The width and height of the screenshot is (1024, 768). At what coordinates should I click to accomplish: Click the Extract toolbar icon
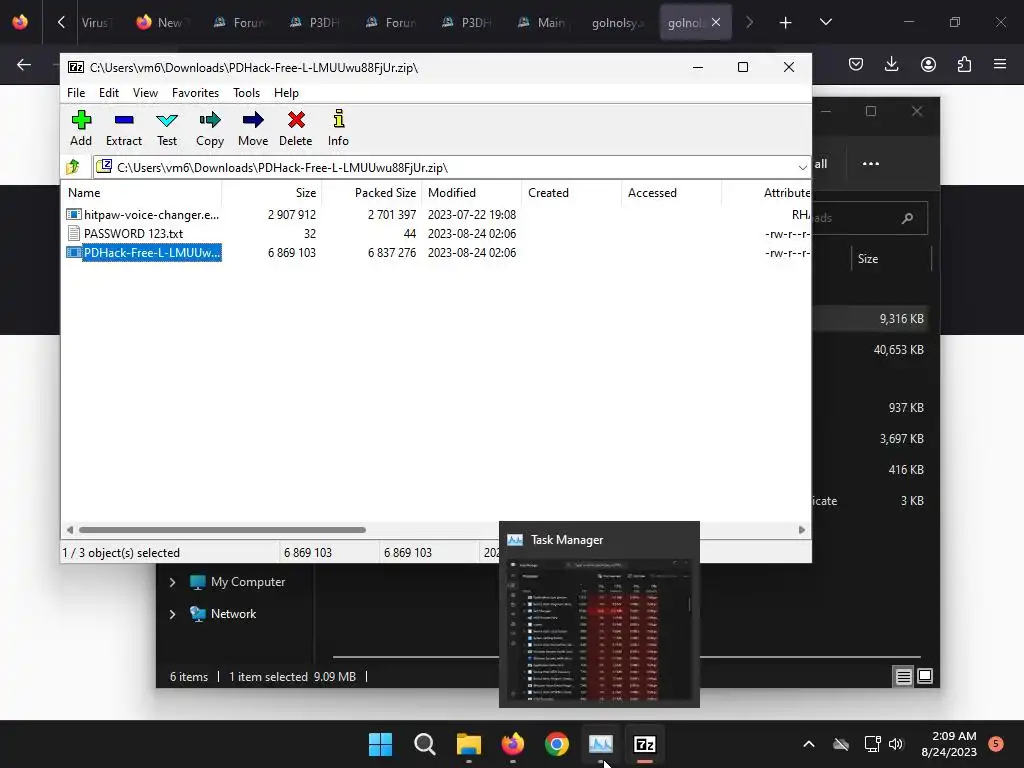coord(123,128)
